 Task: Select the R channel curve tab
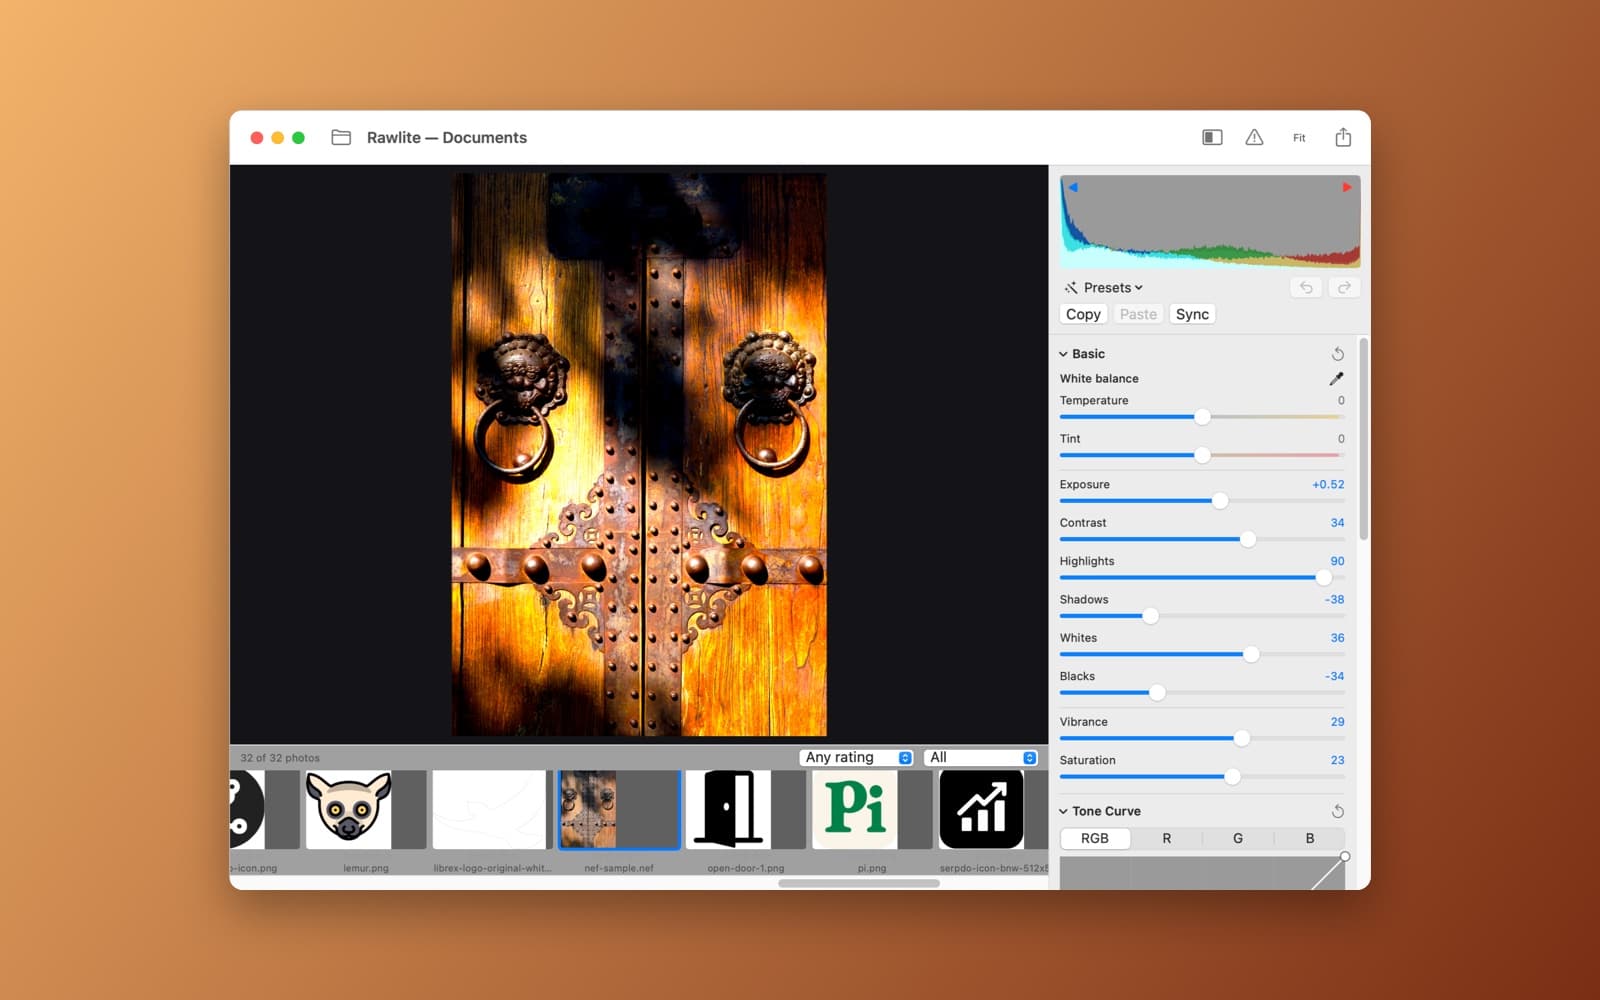1166,838
